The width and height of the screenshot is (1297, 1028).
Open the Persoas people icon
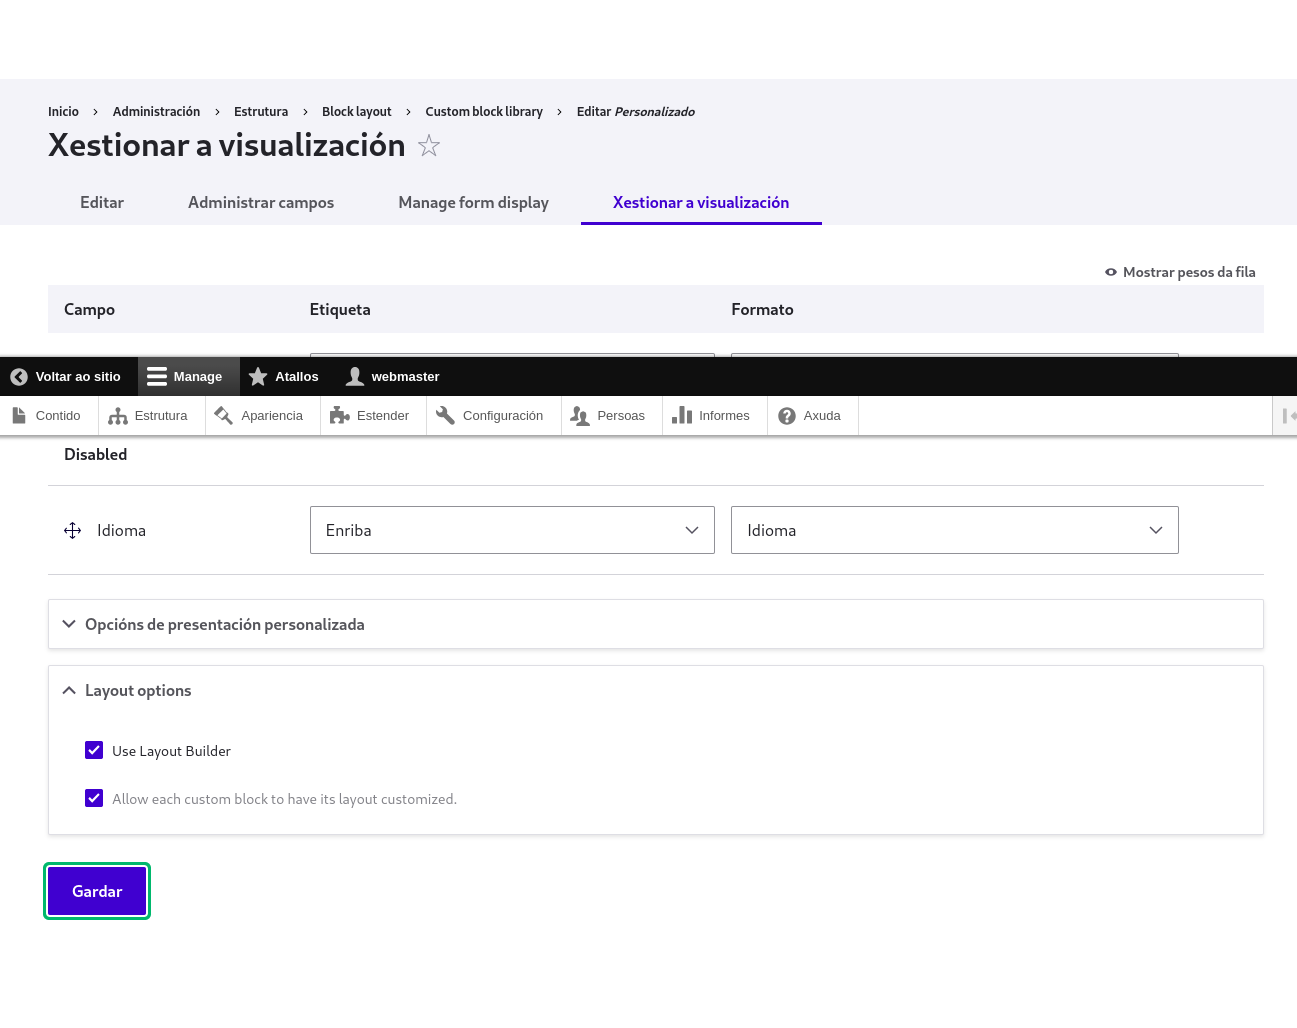tap(580, 414)
